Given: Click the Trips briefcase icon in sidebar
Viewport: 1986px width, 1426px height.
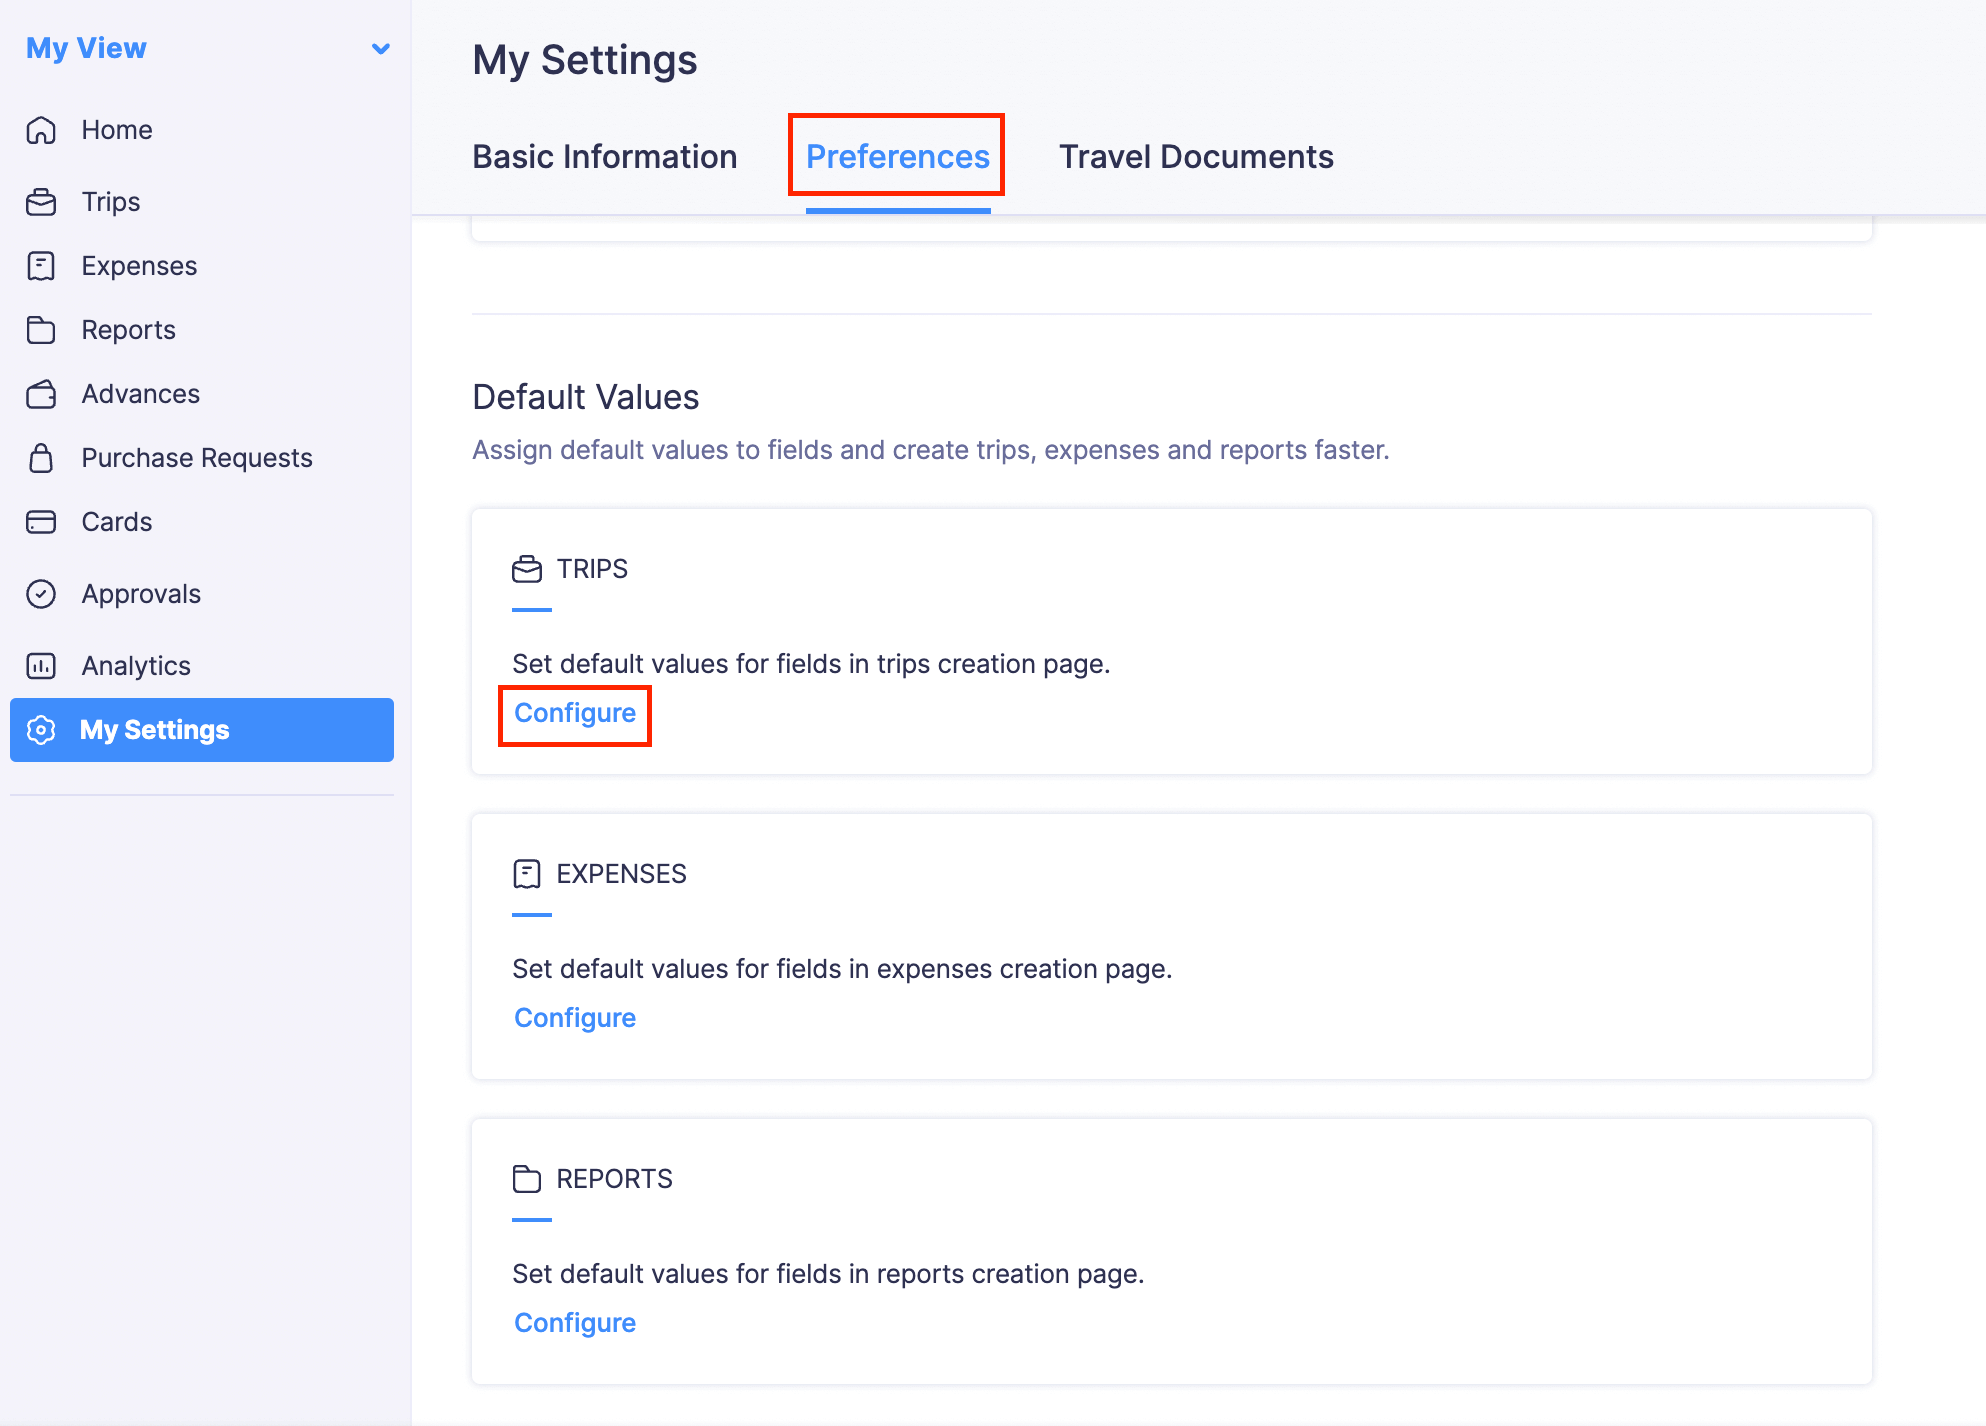Looking at the screenshot, I should click(x=41, y=202).
